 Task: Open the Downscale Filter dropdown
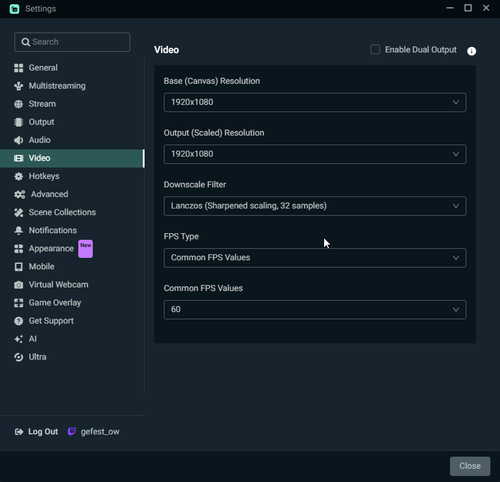[x=315, y=206]
